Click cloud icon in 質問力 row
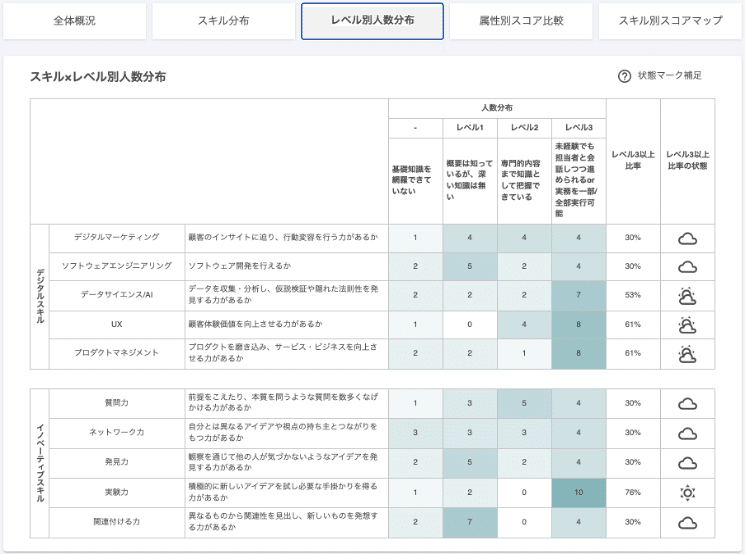 pyautogui.click(x=687, y=404)
